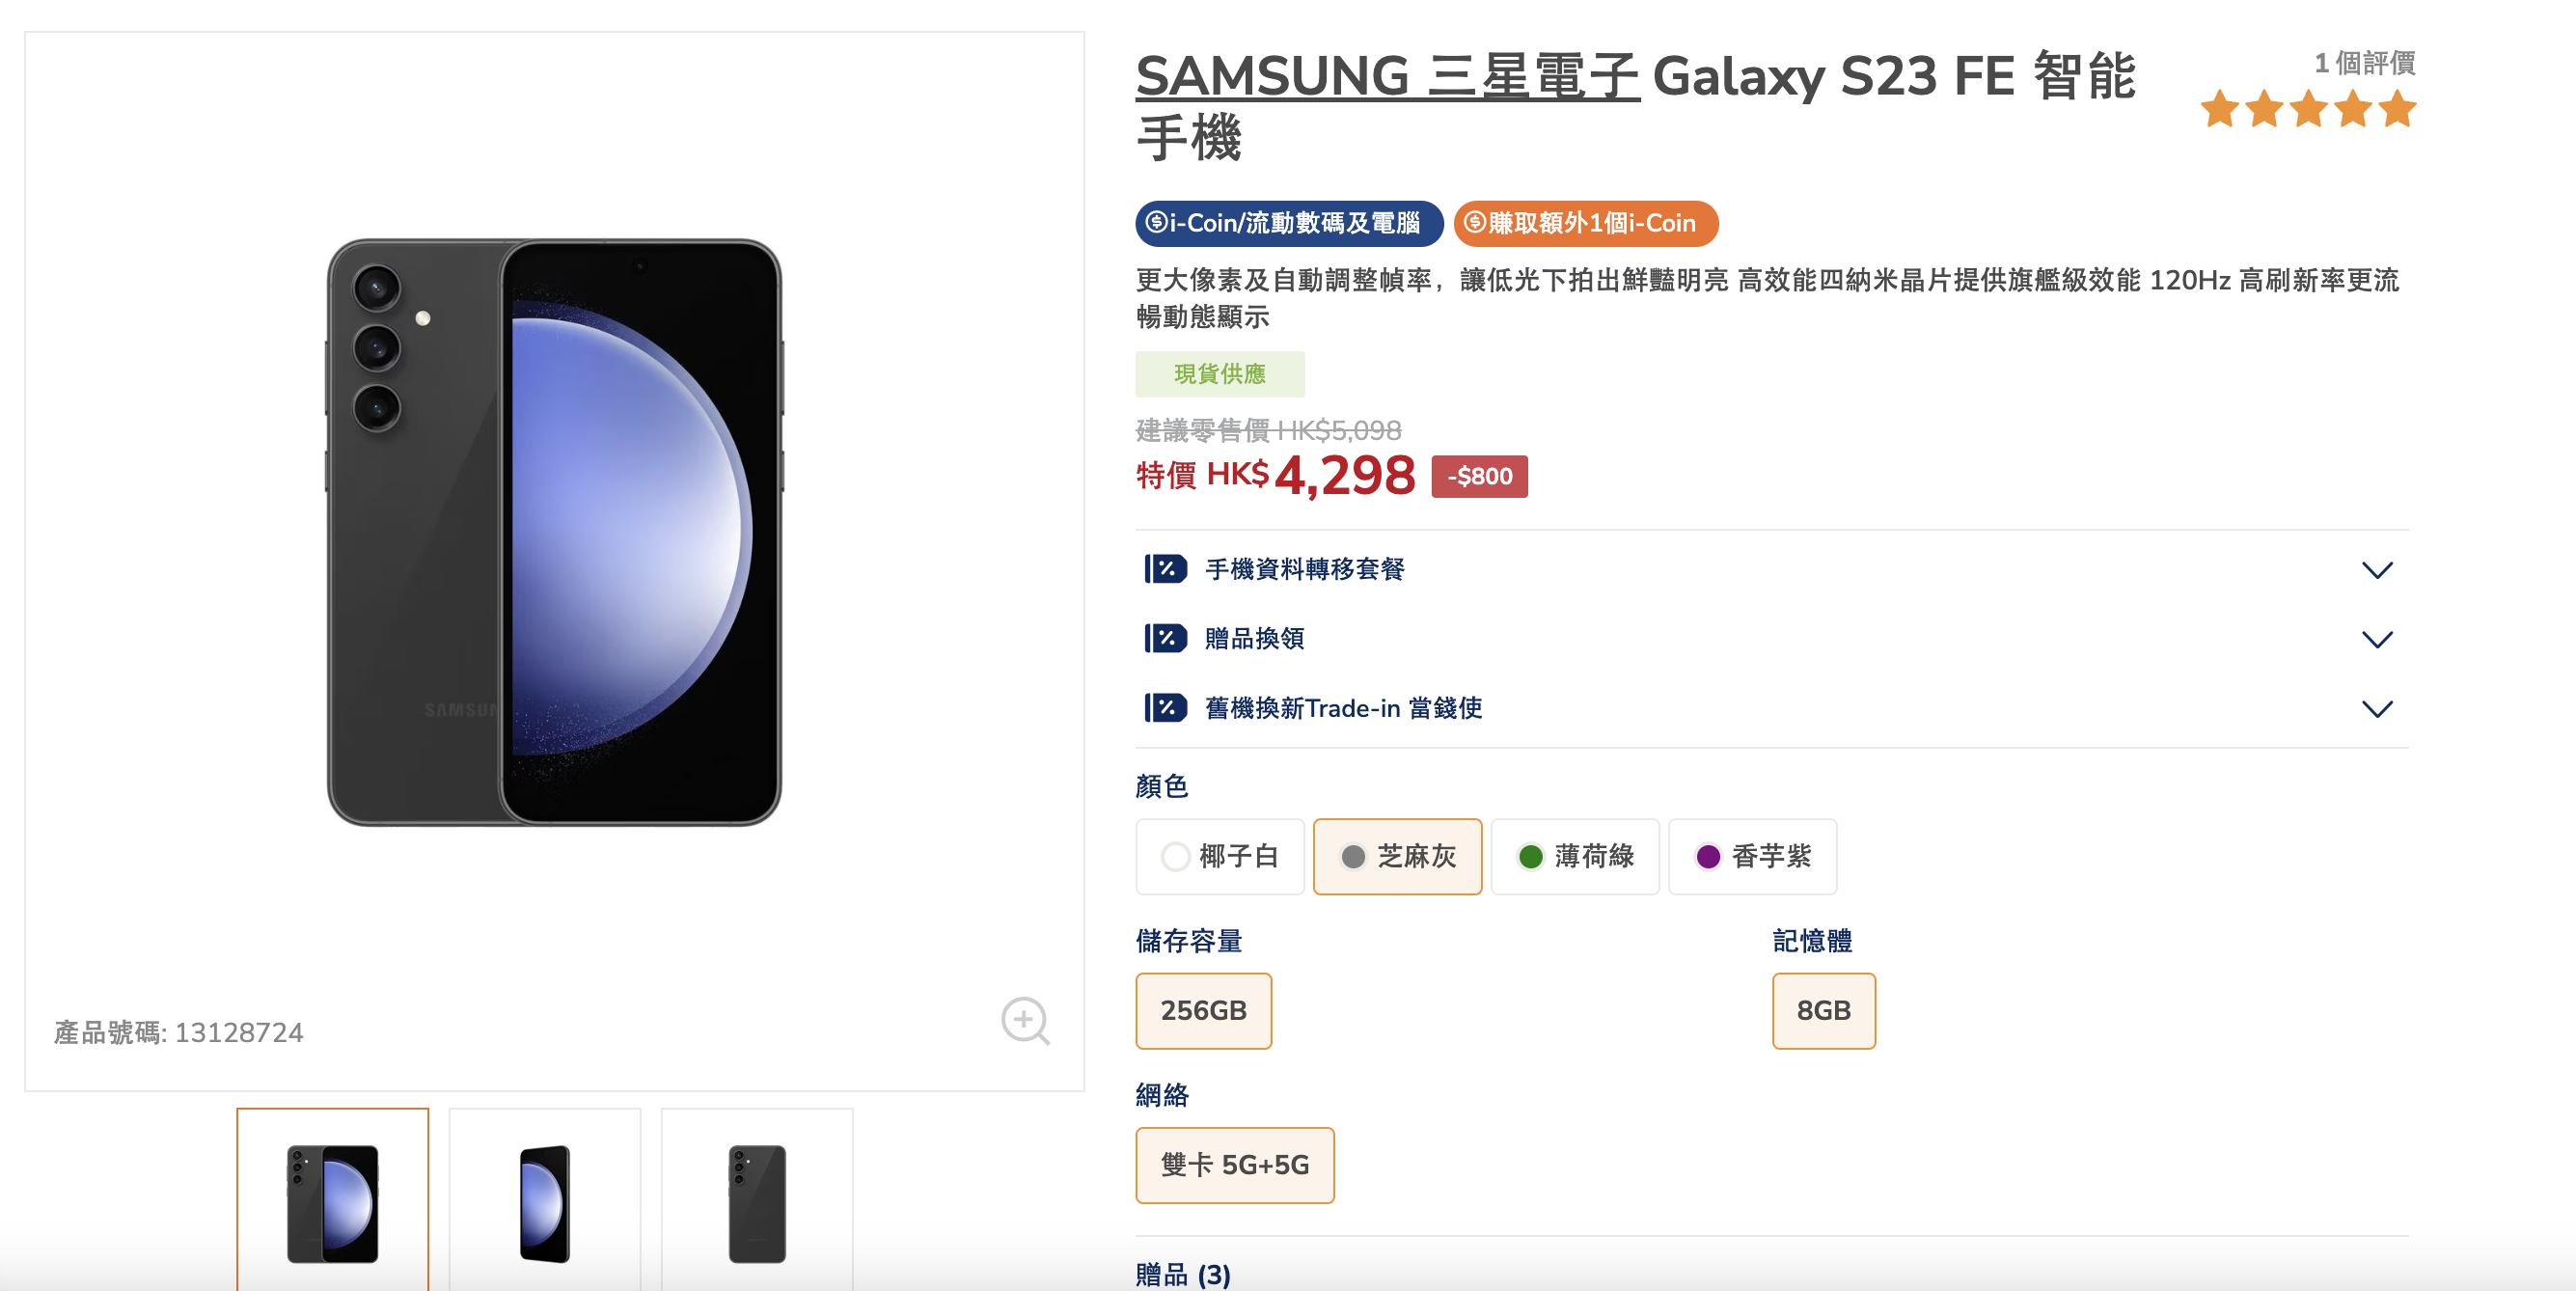
Task: Click the promo tag icon beside 贈品換領
Action: click(1165, 638)
